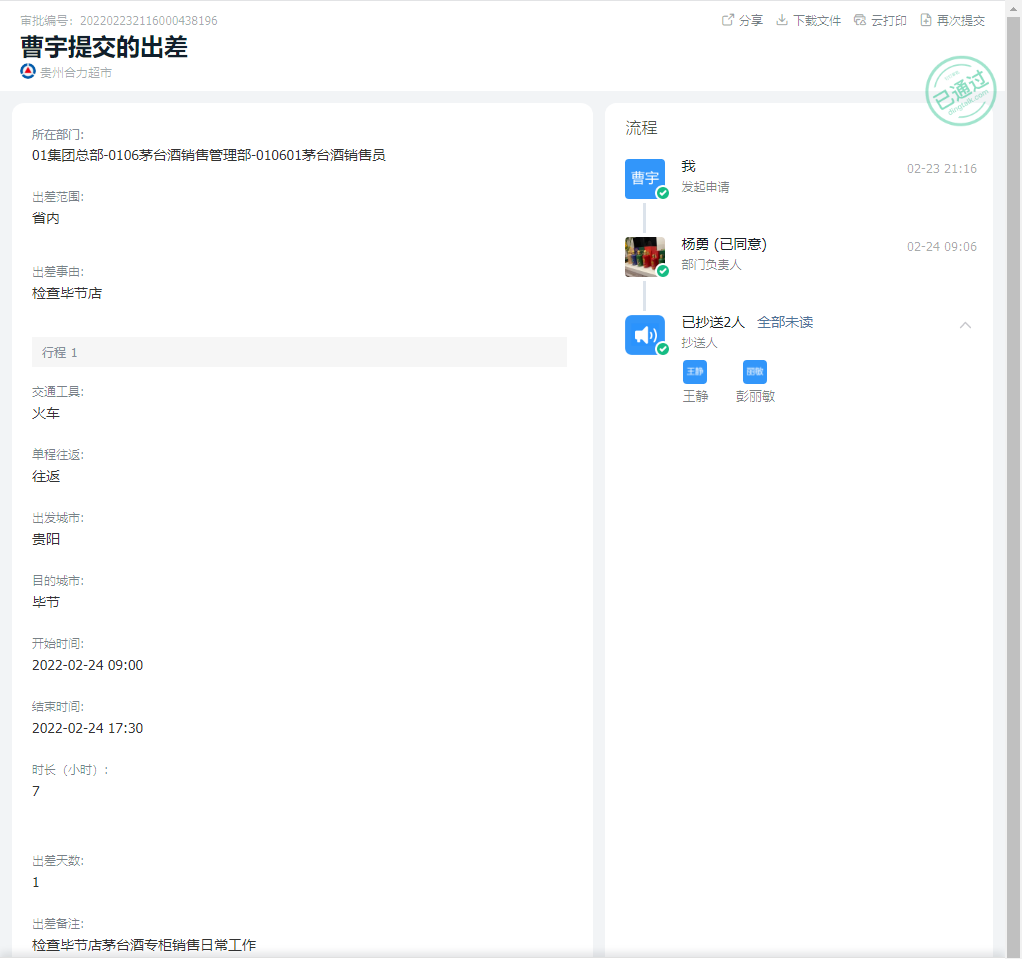Screen dimensions: 1022x959
Task: Click the resubmit document icon
Action: tap(926, 20)
